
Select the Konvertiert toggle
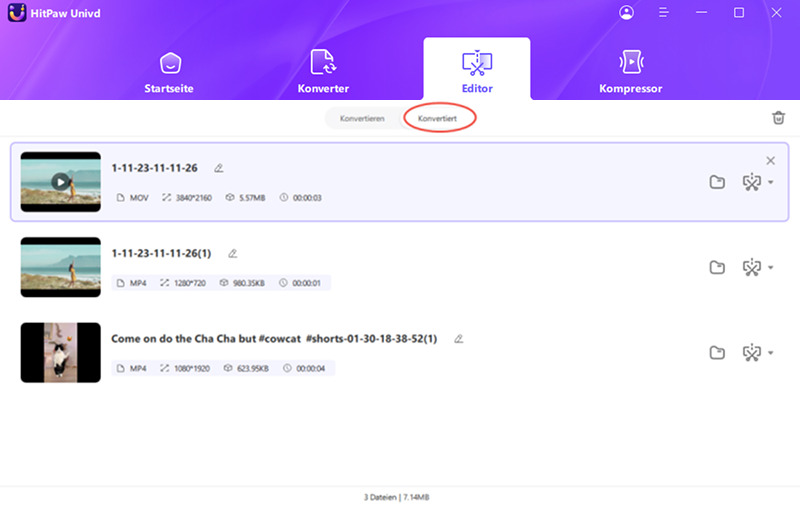(438, 118)
